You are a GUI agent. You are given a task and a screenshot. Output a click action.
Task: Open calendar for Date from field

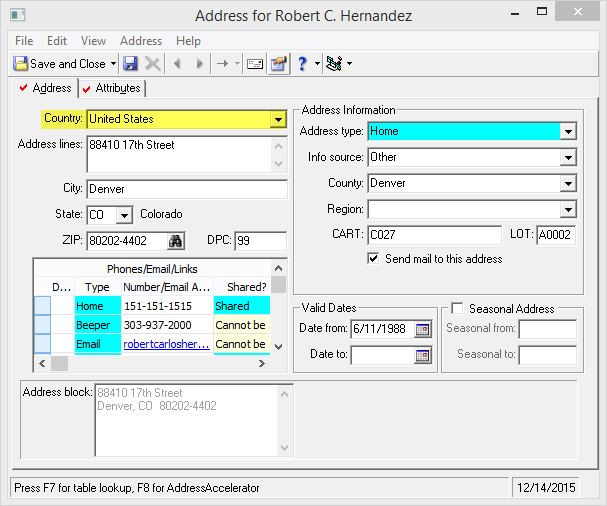click(x=423, y=329)
